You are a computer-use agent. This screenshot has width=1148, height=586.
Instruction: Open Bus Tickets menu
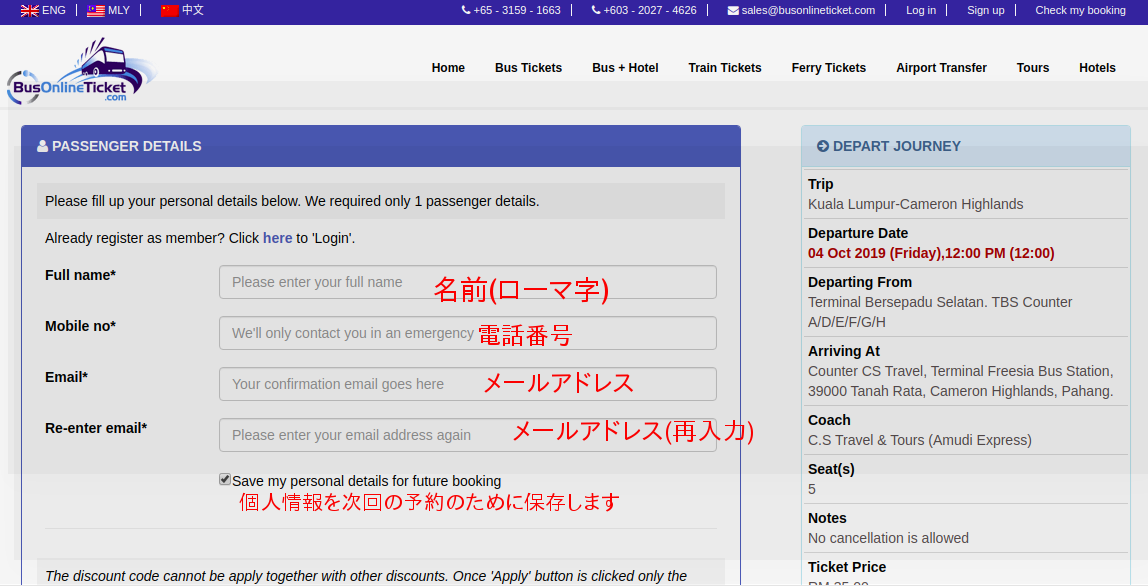tap(529, 68)
